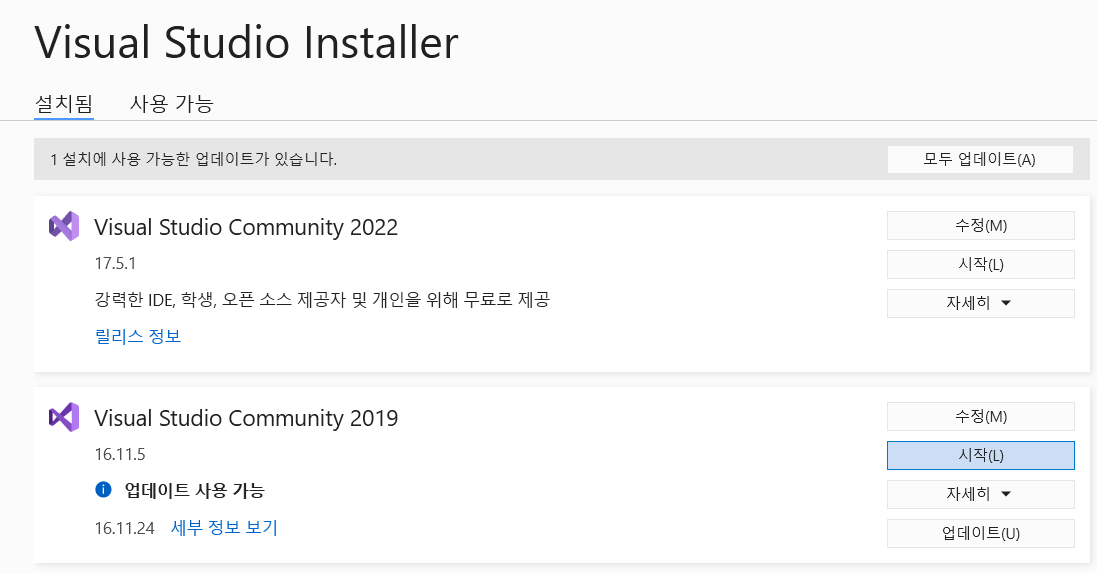Expand the 자세히 dropdown for Visual Studio 2022

point(981,304)
